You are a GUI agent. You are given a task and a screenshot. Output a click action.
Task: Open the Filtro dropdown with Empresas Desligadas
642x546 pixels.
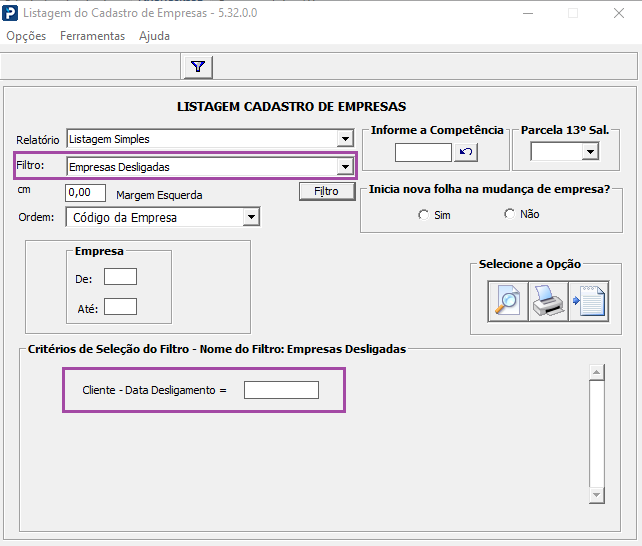coord(345,167)
